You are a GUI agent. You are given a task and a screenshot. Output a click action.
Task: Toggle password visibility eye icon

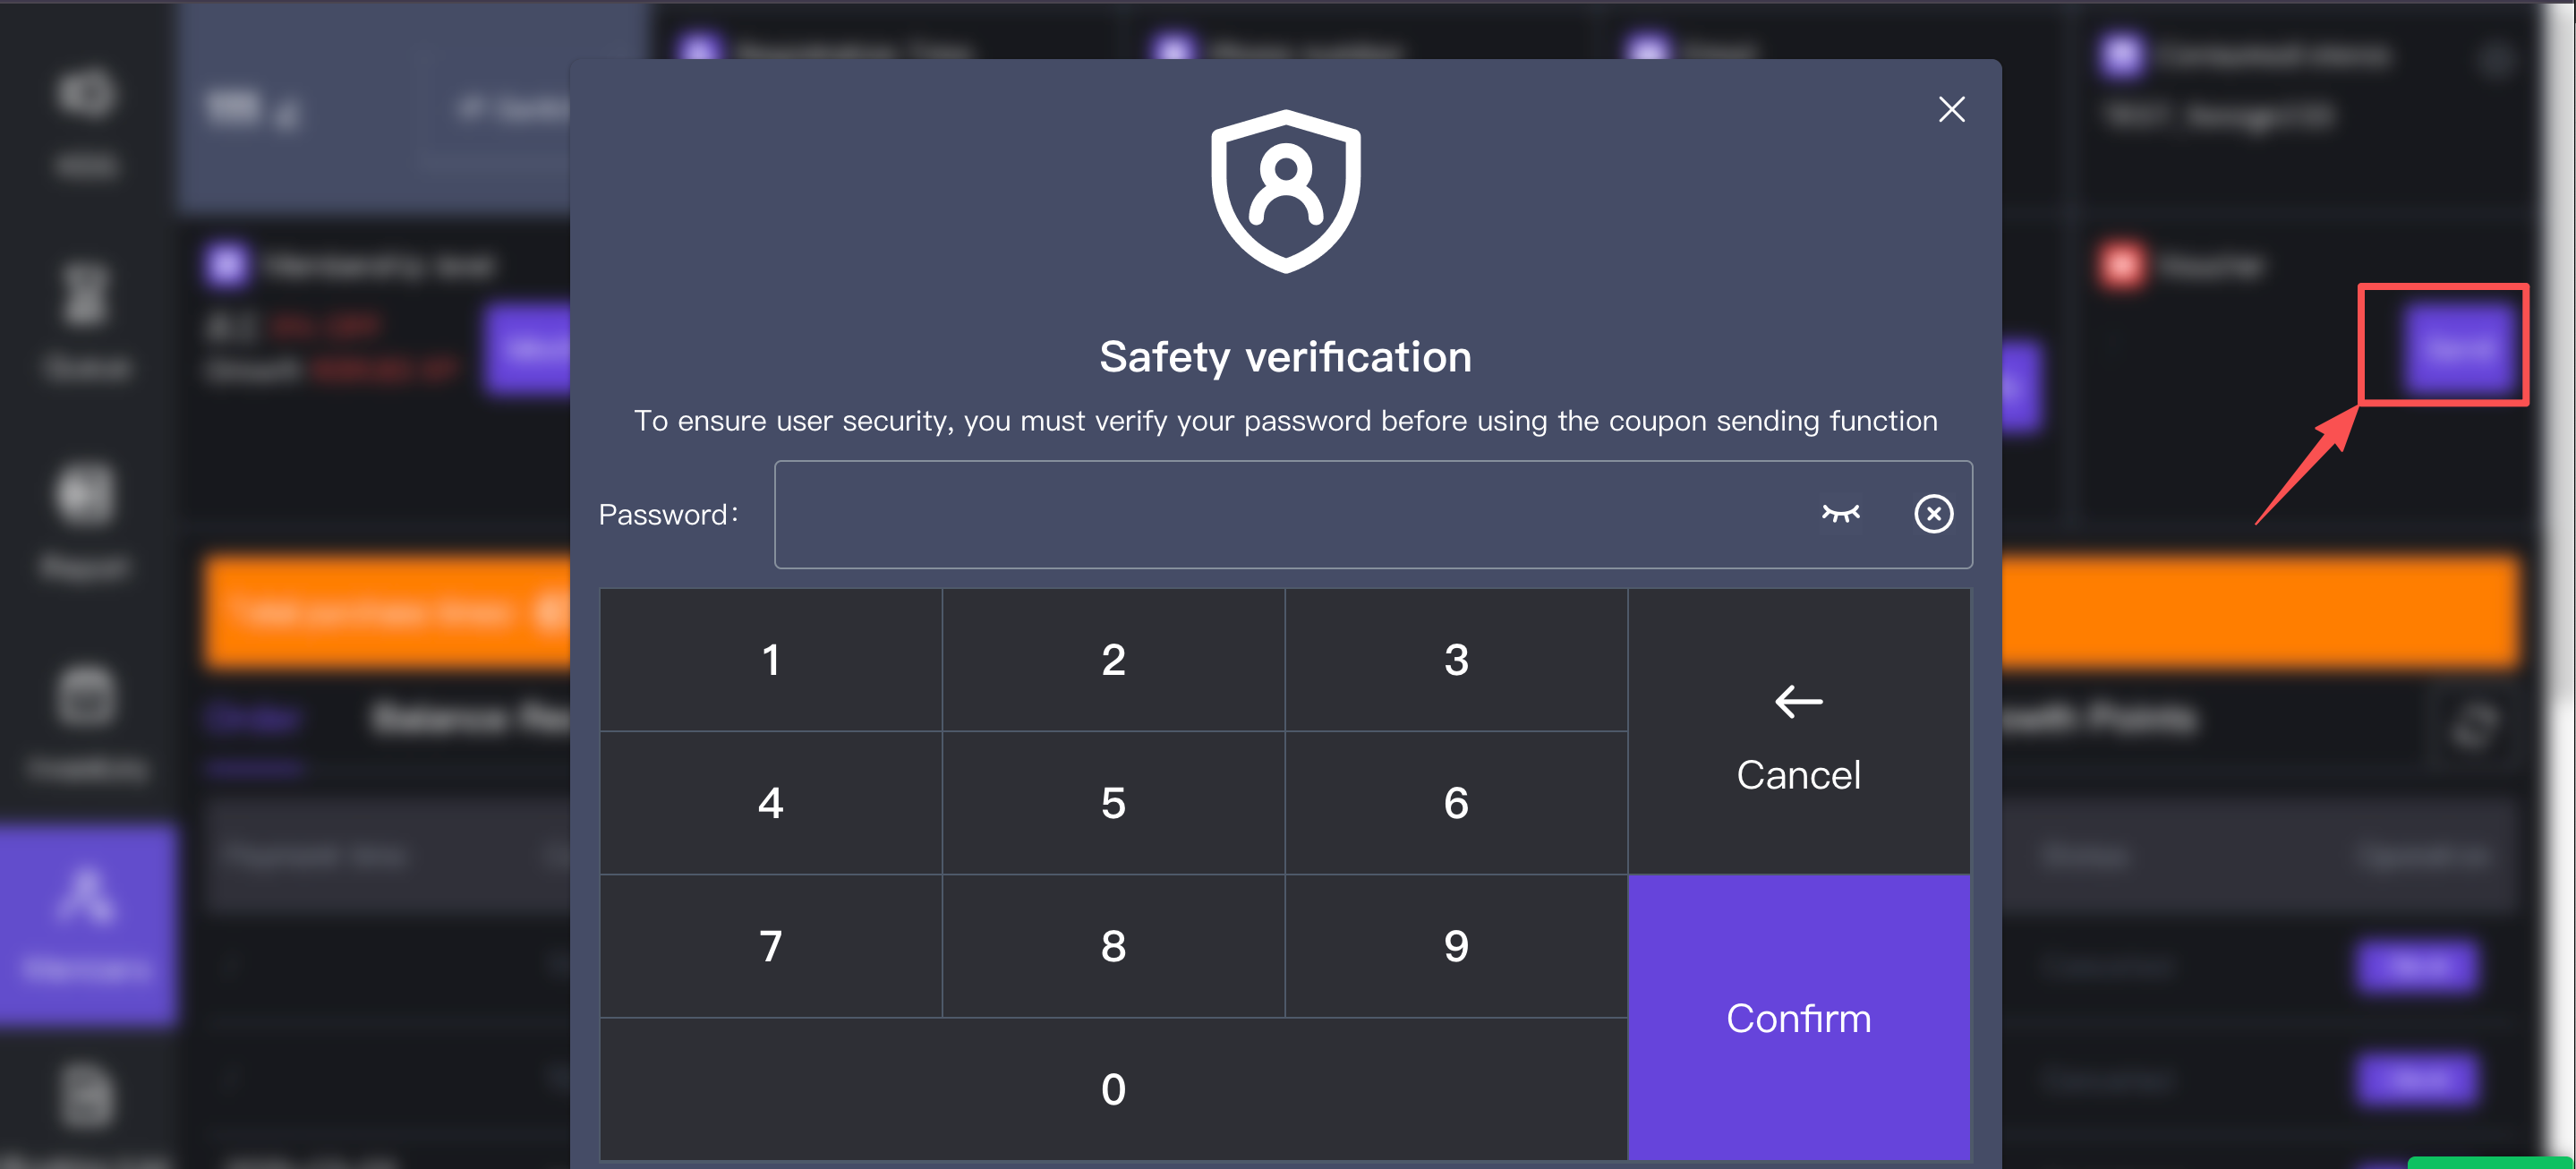1840,513
